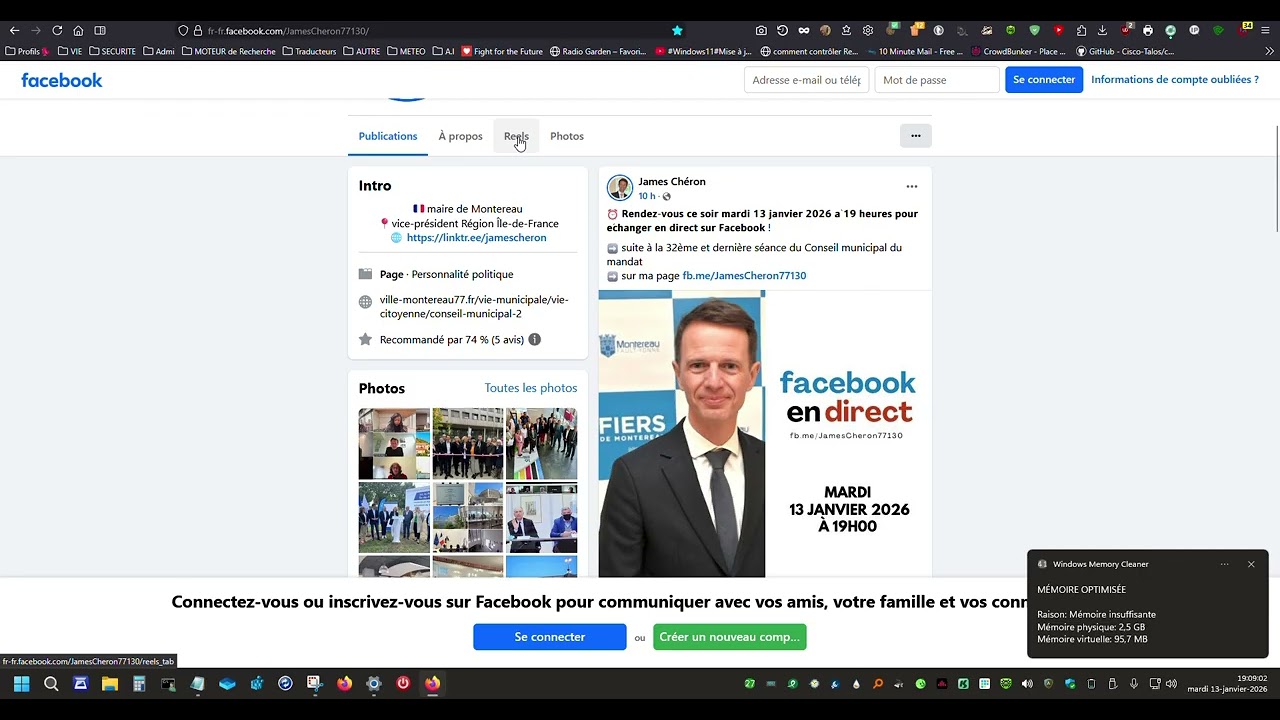Open the downloads arrow icon in toolbar
The image size is (1280, 720).
1102,31
